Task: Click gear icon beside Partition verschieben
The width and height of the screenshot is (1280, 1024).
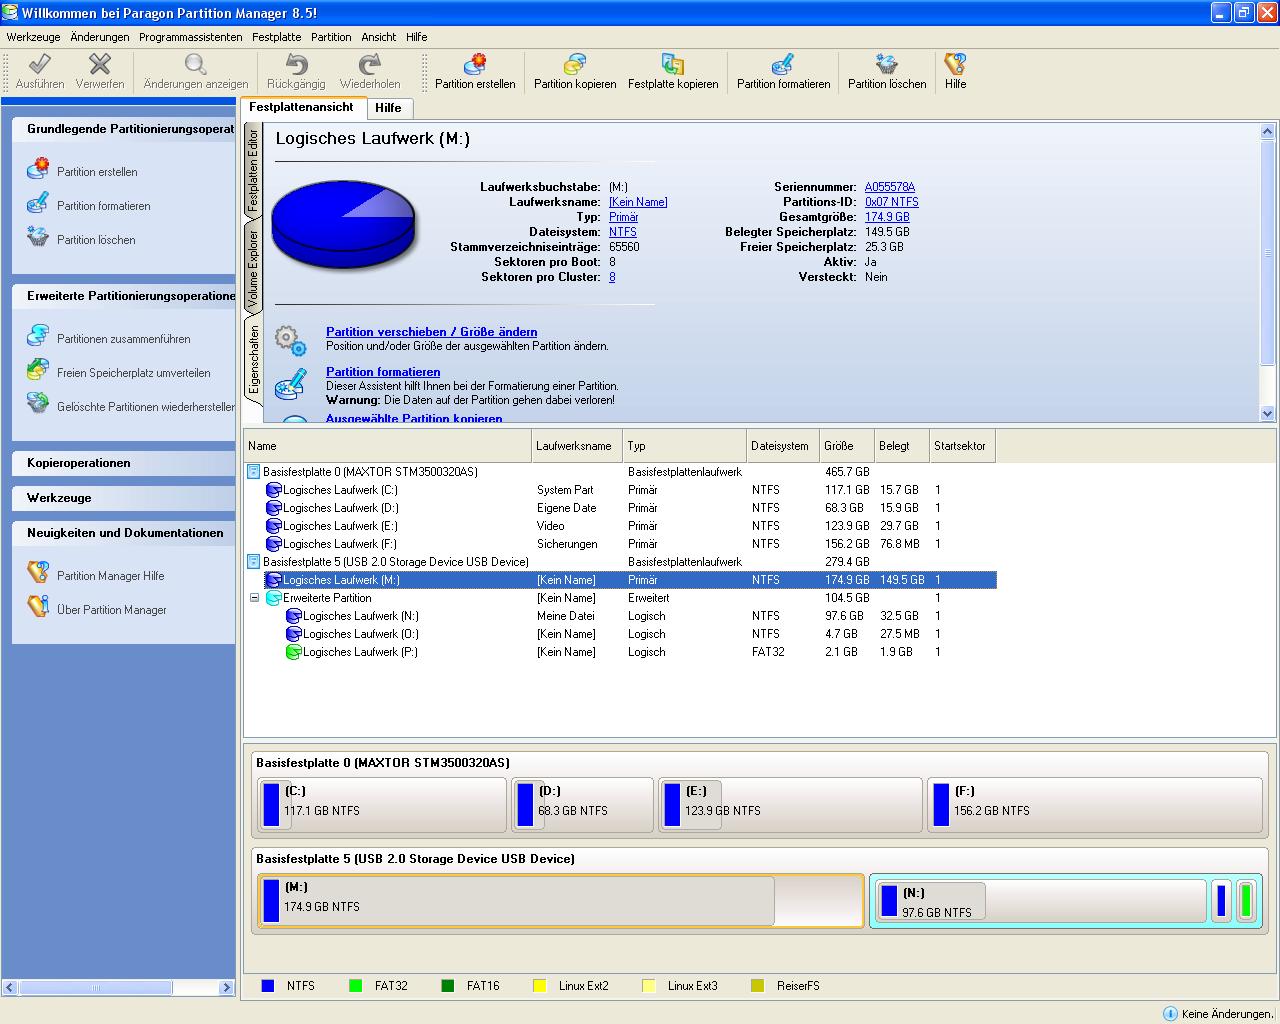Action: pyautogui.click(x=291, y=340)
